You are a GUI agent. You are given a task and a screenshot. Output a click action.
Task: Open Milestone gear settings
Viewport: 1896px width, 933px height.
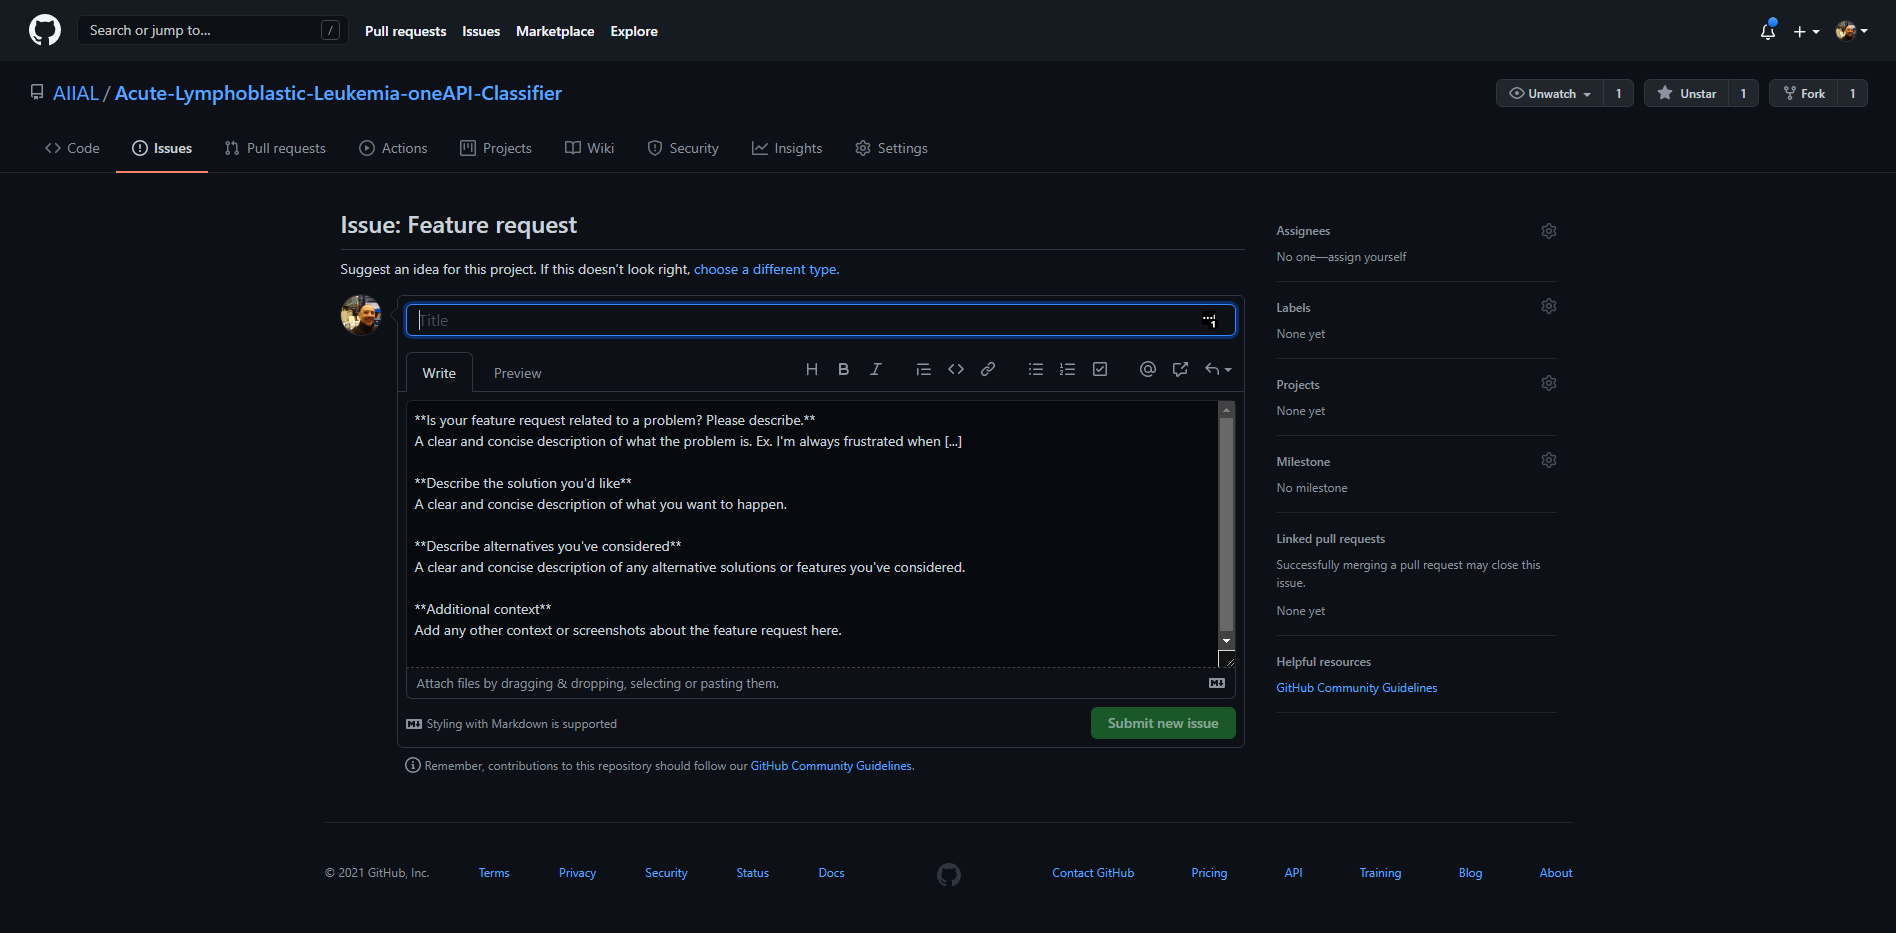point(1549,460)
